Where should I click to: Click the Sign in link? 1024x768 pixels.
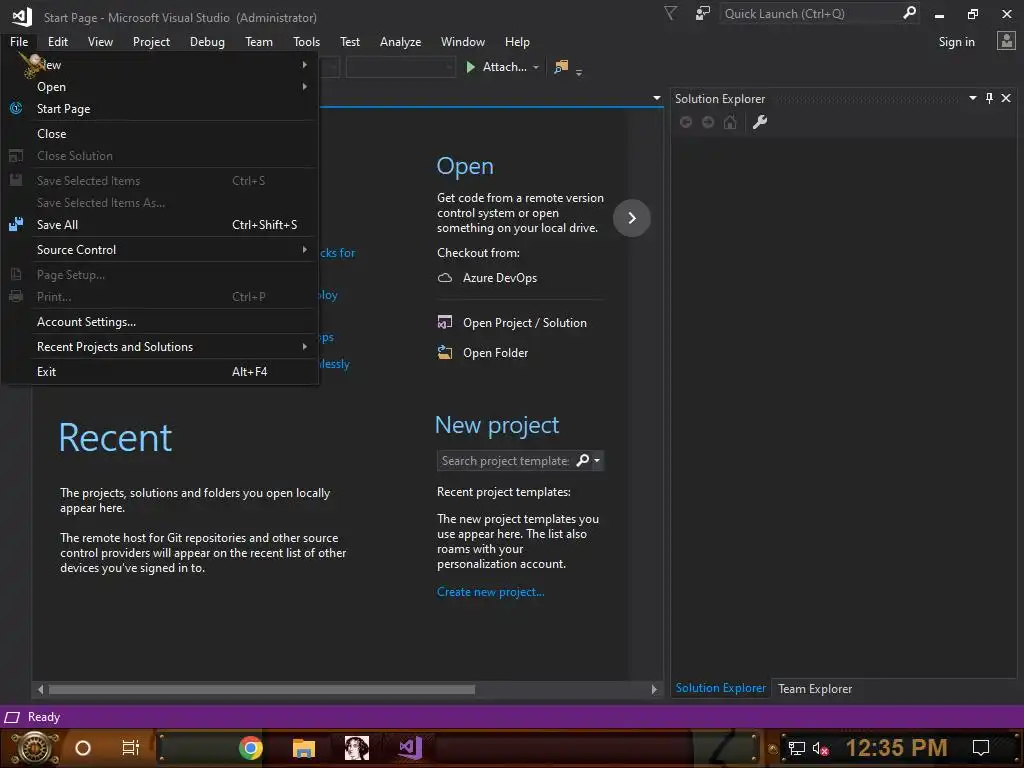956,42
